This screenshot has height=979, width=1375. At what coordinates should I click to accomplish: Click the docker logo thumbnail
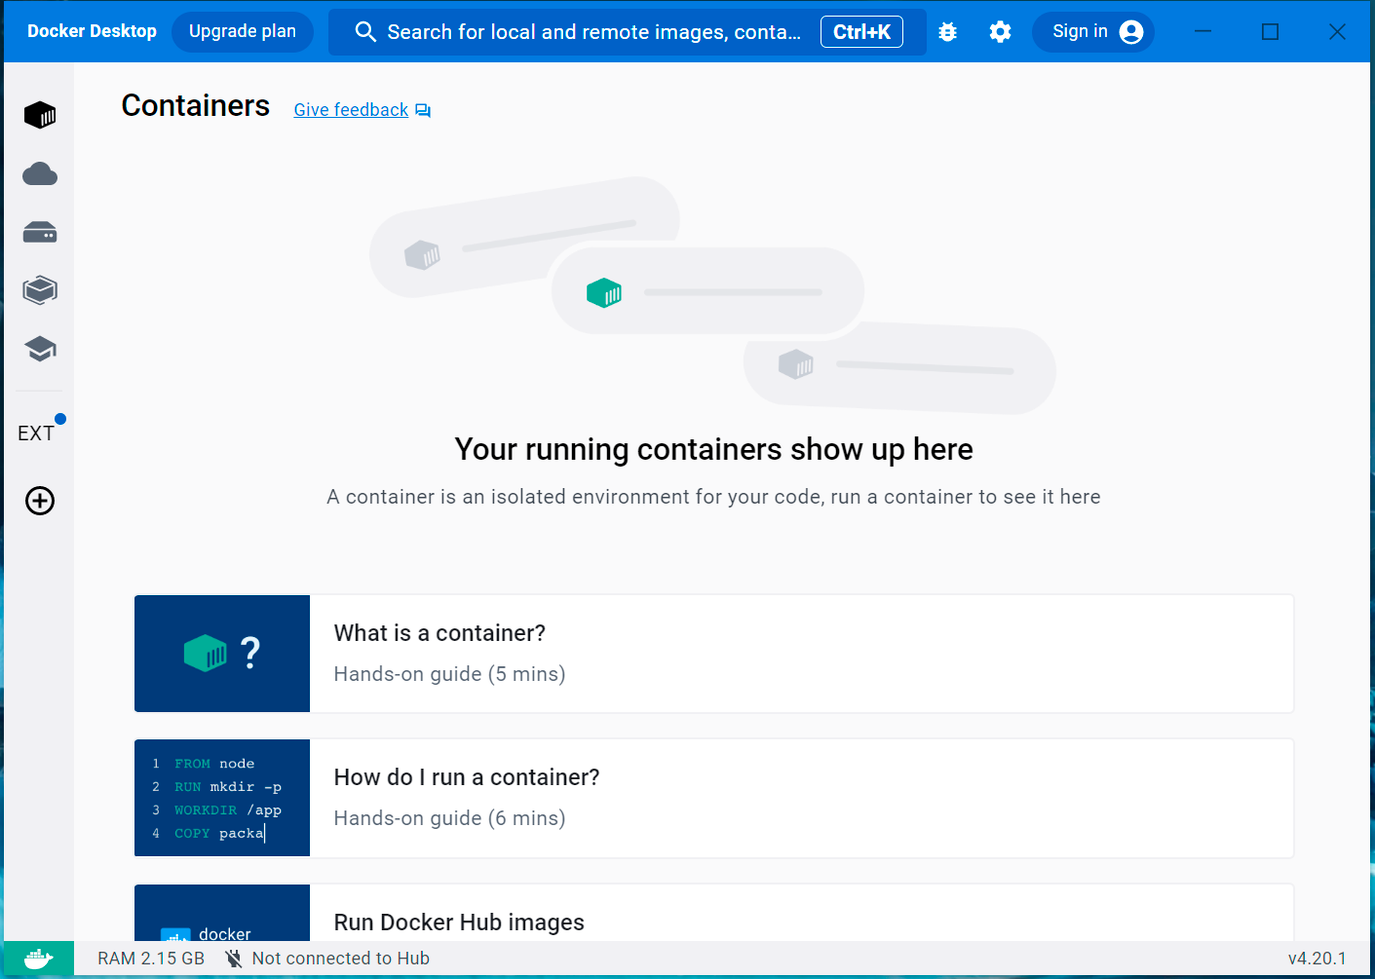pos(222,913)
